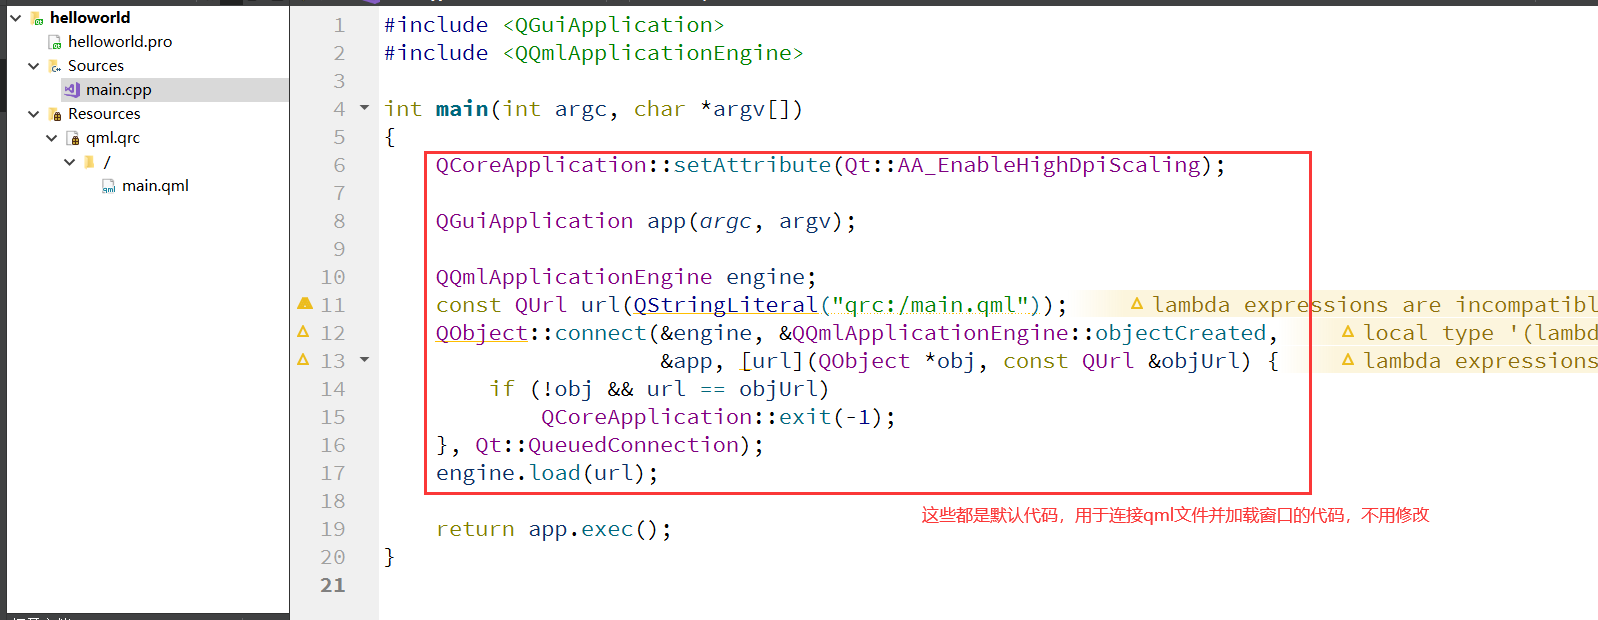Click the Resources folder icon

coord(55,114)
